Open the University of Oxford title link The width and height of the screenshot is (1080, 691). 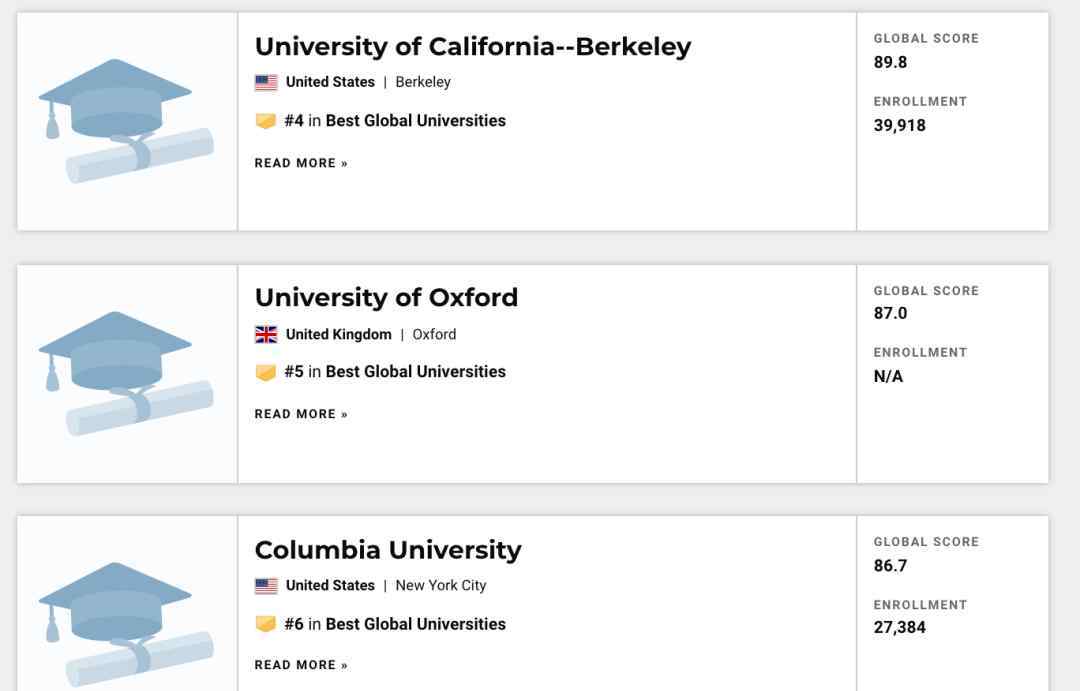click(386, 298)
